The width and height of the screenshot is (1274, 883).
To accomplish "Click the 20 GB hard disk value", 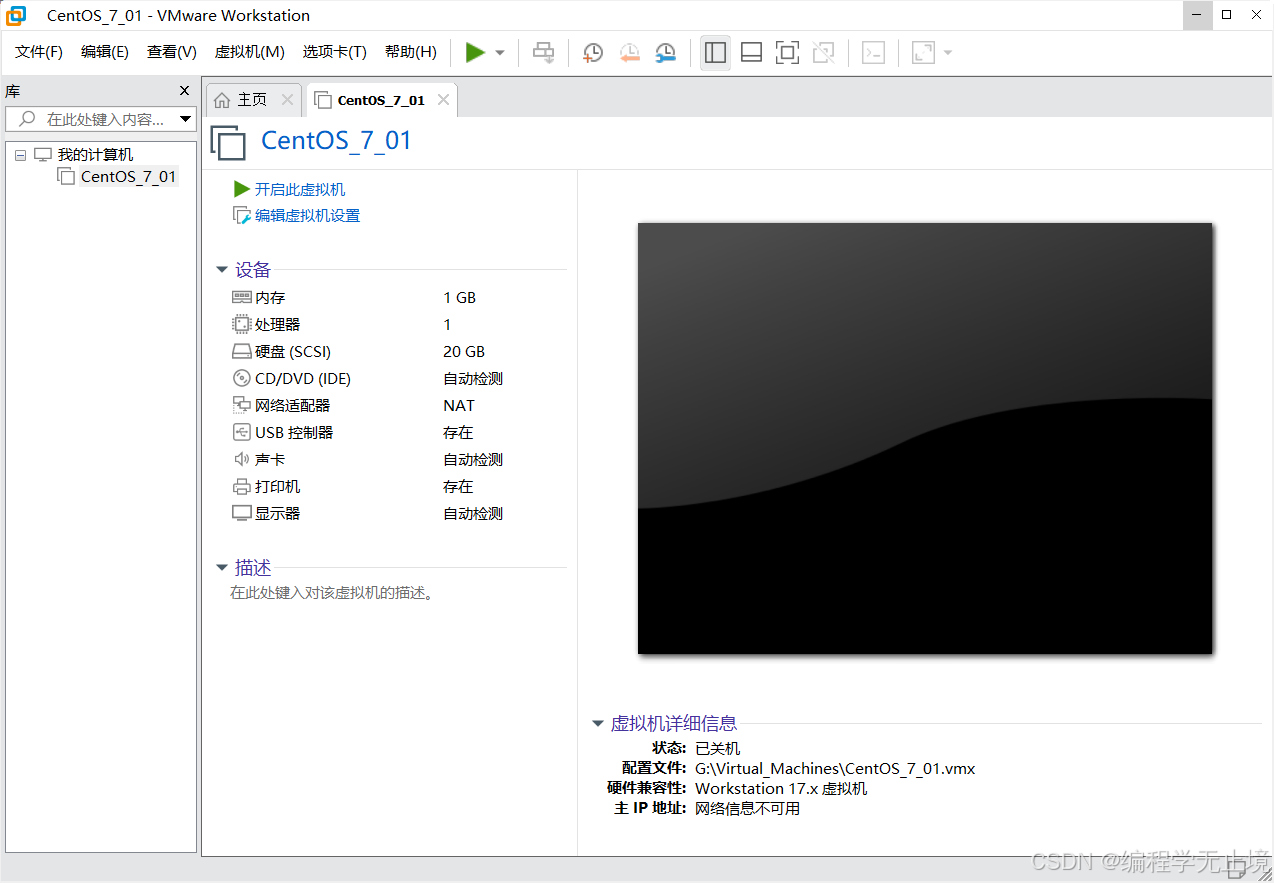I will click(464, 351).
